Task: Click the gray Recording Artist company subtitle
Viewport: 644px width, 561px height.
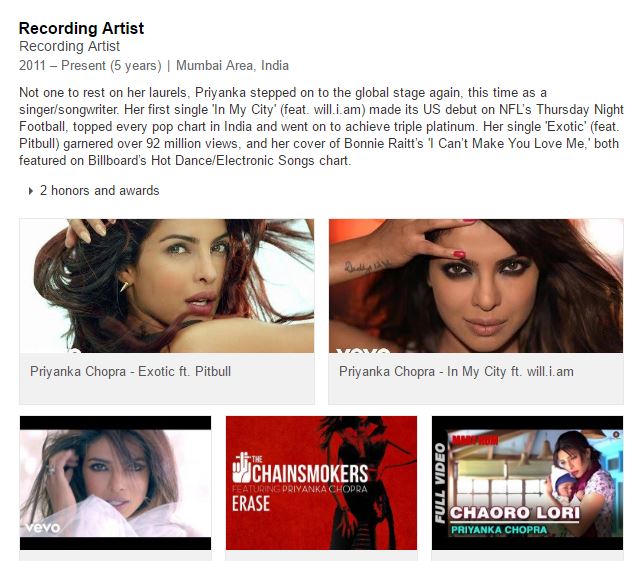Action: [x=69, y=46]
